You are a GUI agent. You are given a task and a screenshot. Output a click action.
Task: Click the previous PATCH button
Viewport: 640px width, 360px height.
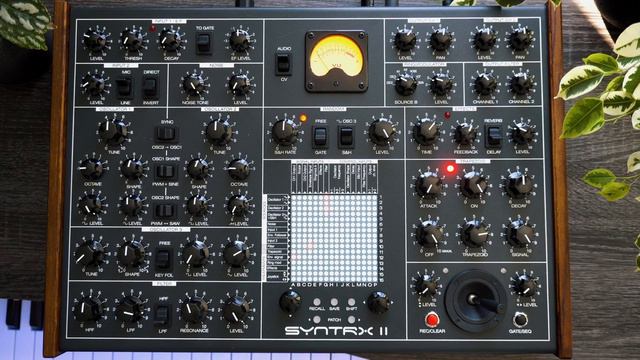317,320
